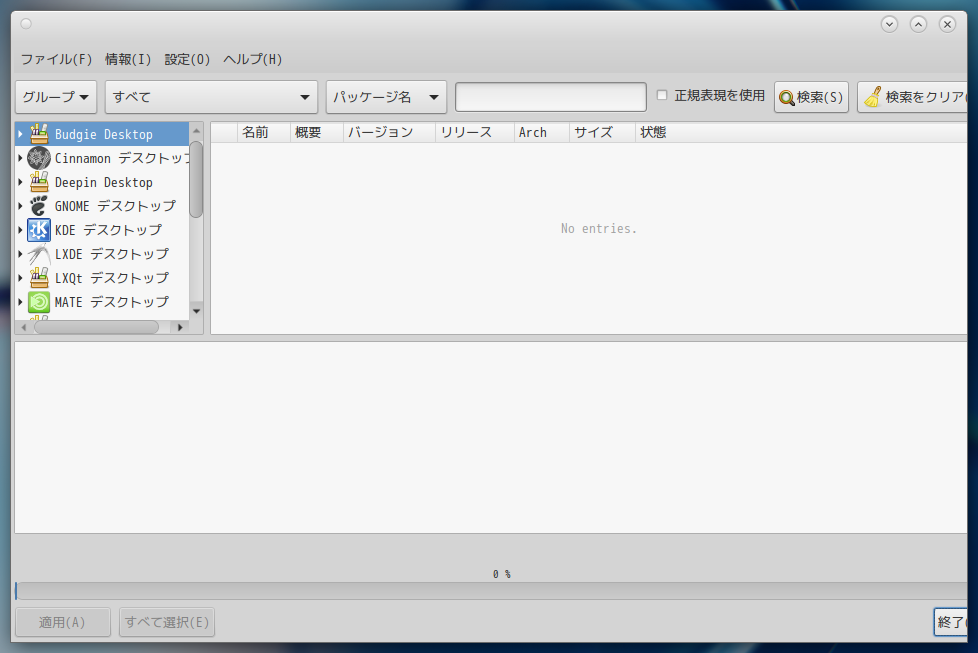Screen dimensions: 978x653
Task: Open the ヘルプ(H) menu
Action: [x=253, y=59]
